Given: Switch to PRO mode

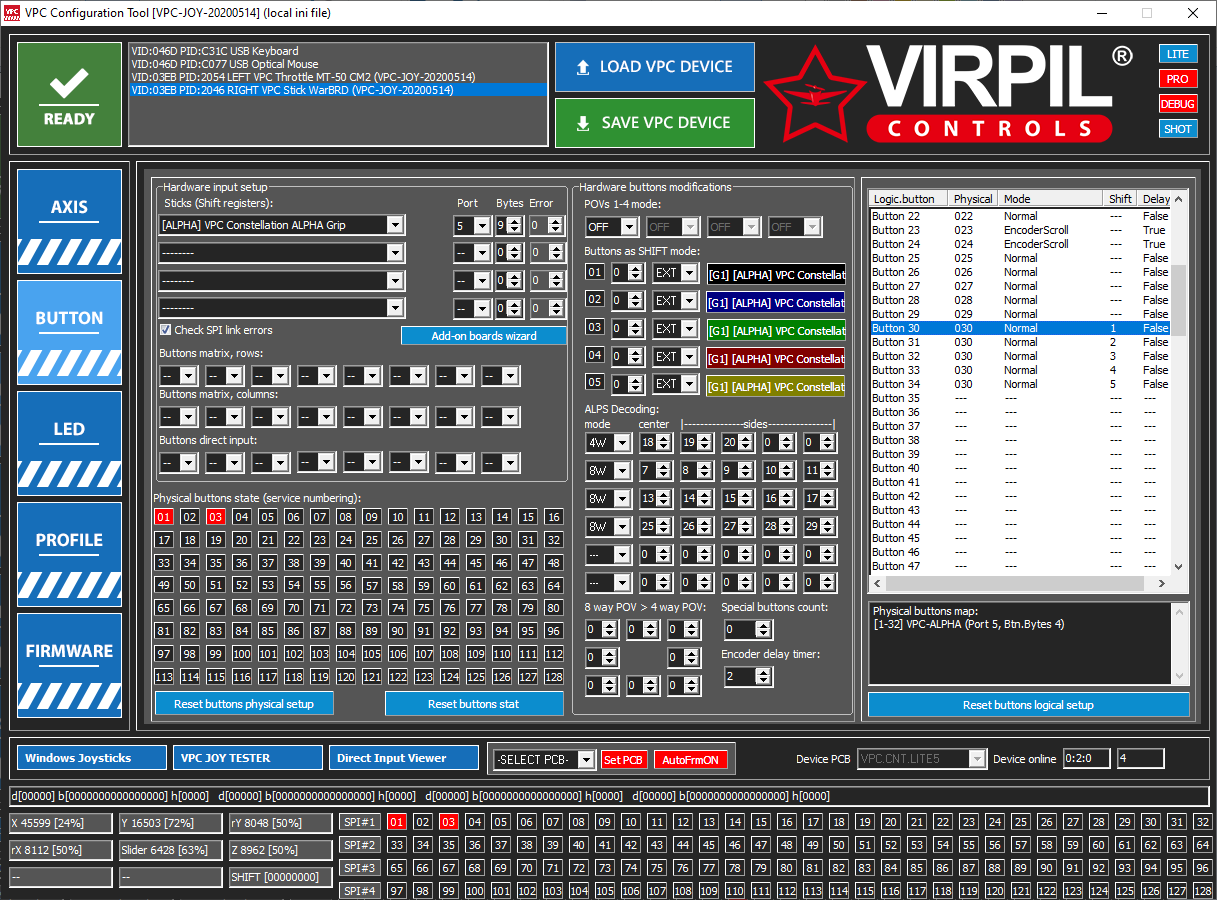Looking at the screenshot, I should click(x=1178, y=79).
